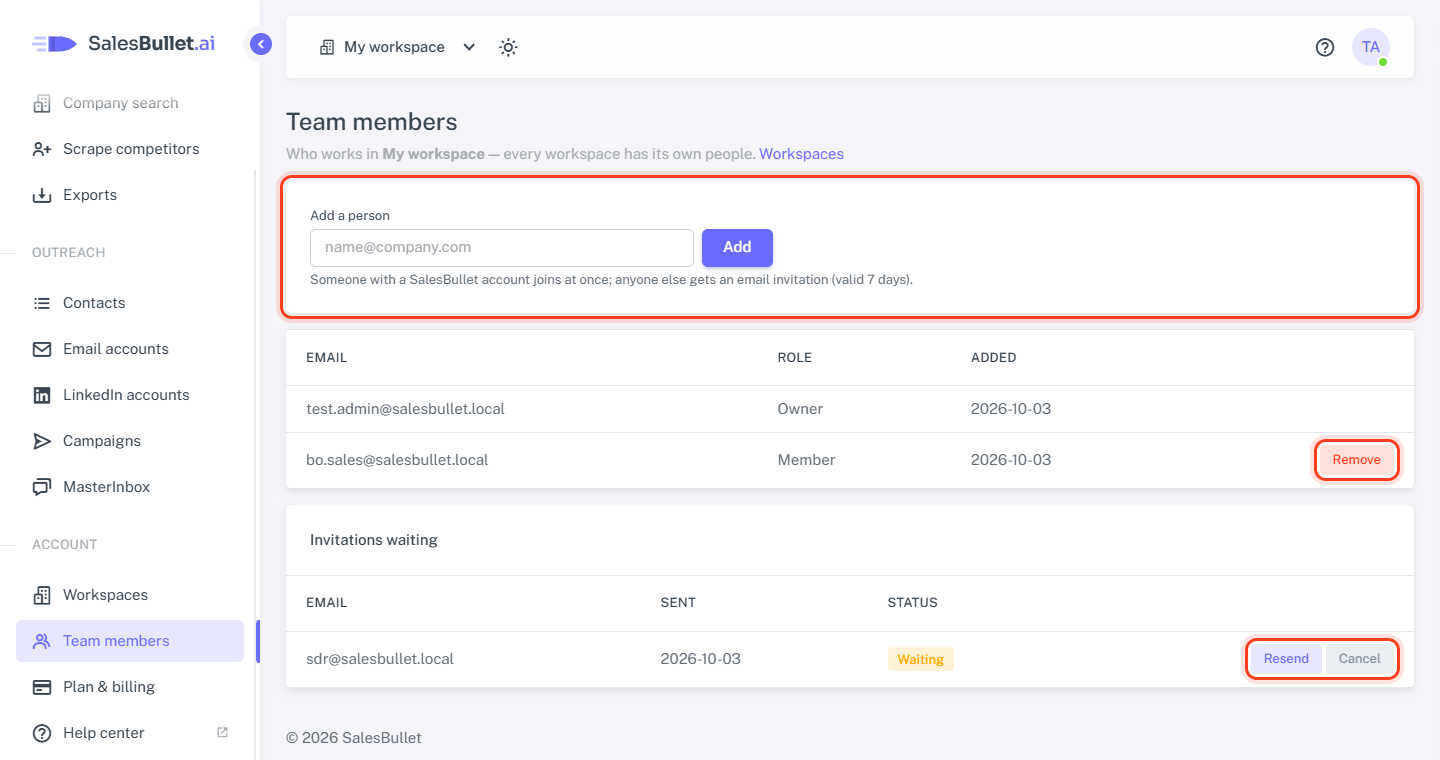This screenshot has height=760, width=1440.
Task: Click the MasterInbox chat icon
Action: click(x=42, y=487)
